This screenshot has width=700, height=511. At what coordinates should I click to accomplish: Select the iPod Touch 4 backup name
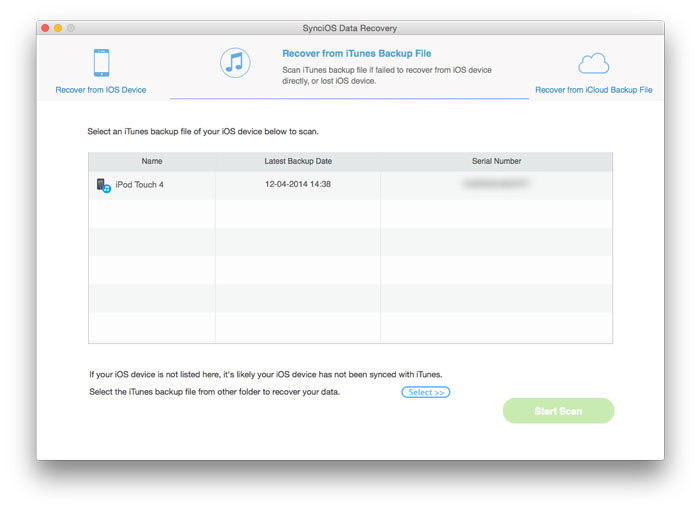pyautogui.click(x=139, y=184)
